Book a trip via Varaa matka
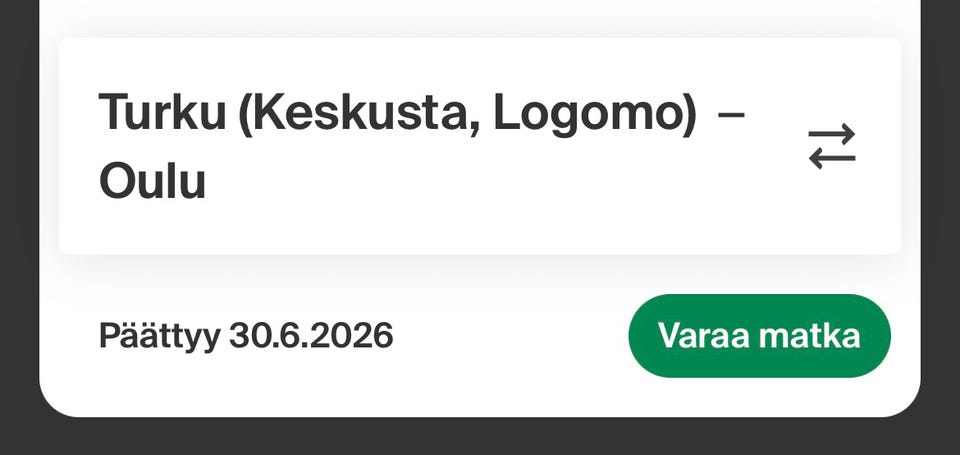Screen dimensions: 960x455 click(759, 336)
